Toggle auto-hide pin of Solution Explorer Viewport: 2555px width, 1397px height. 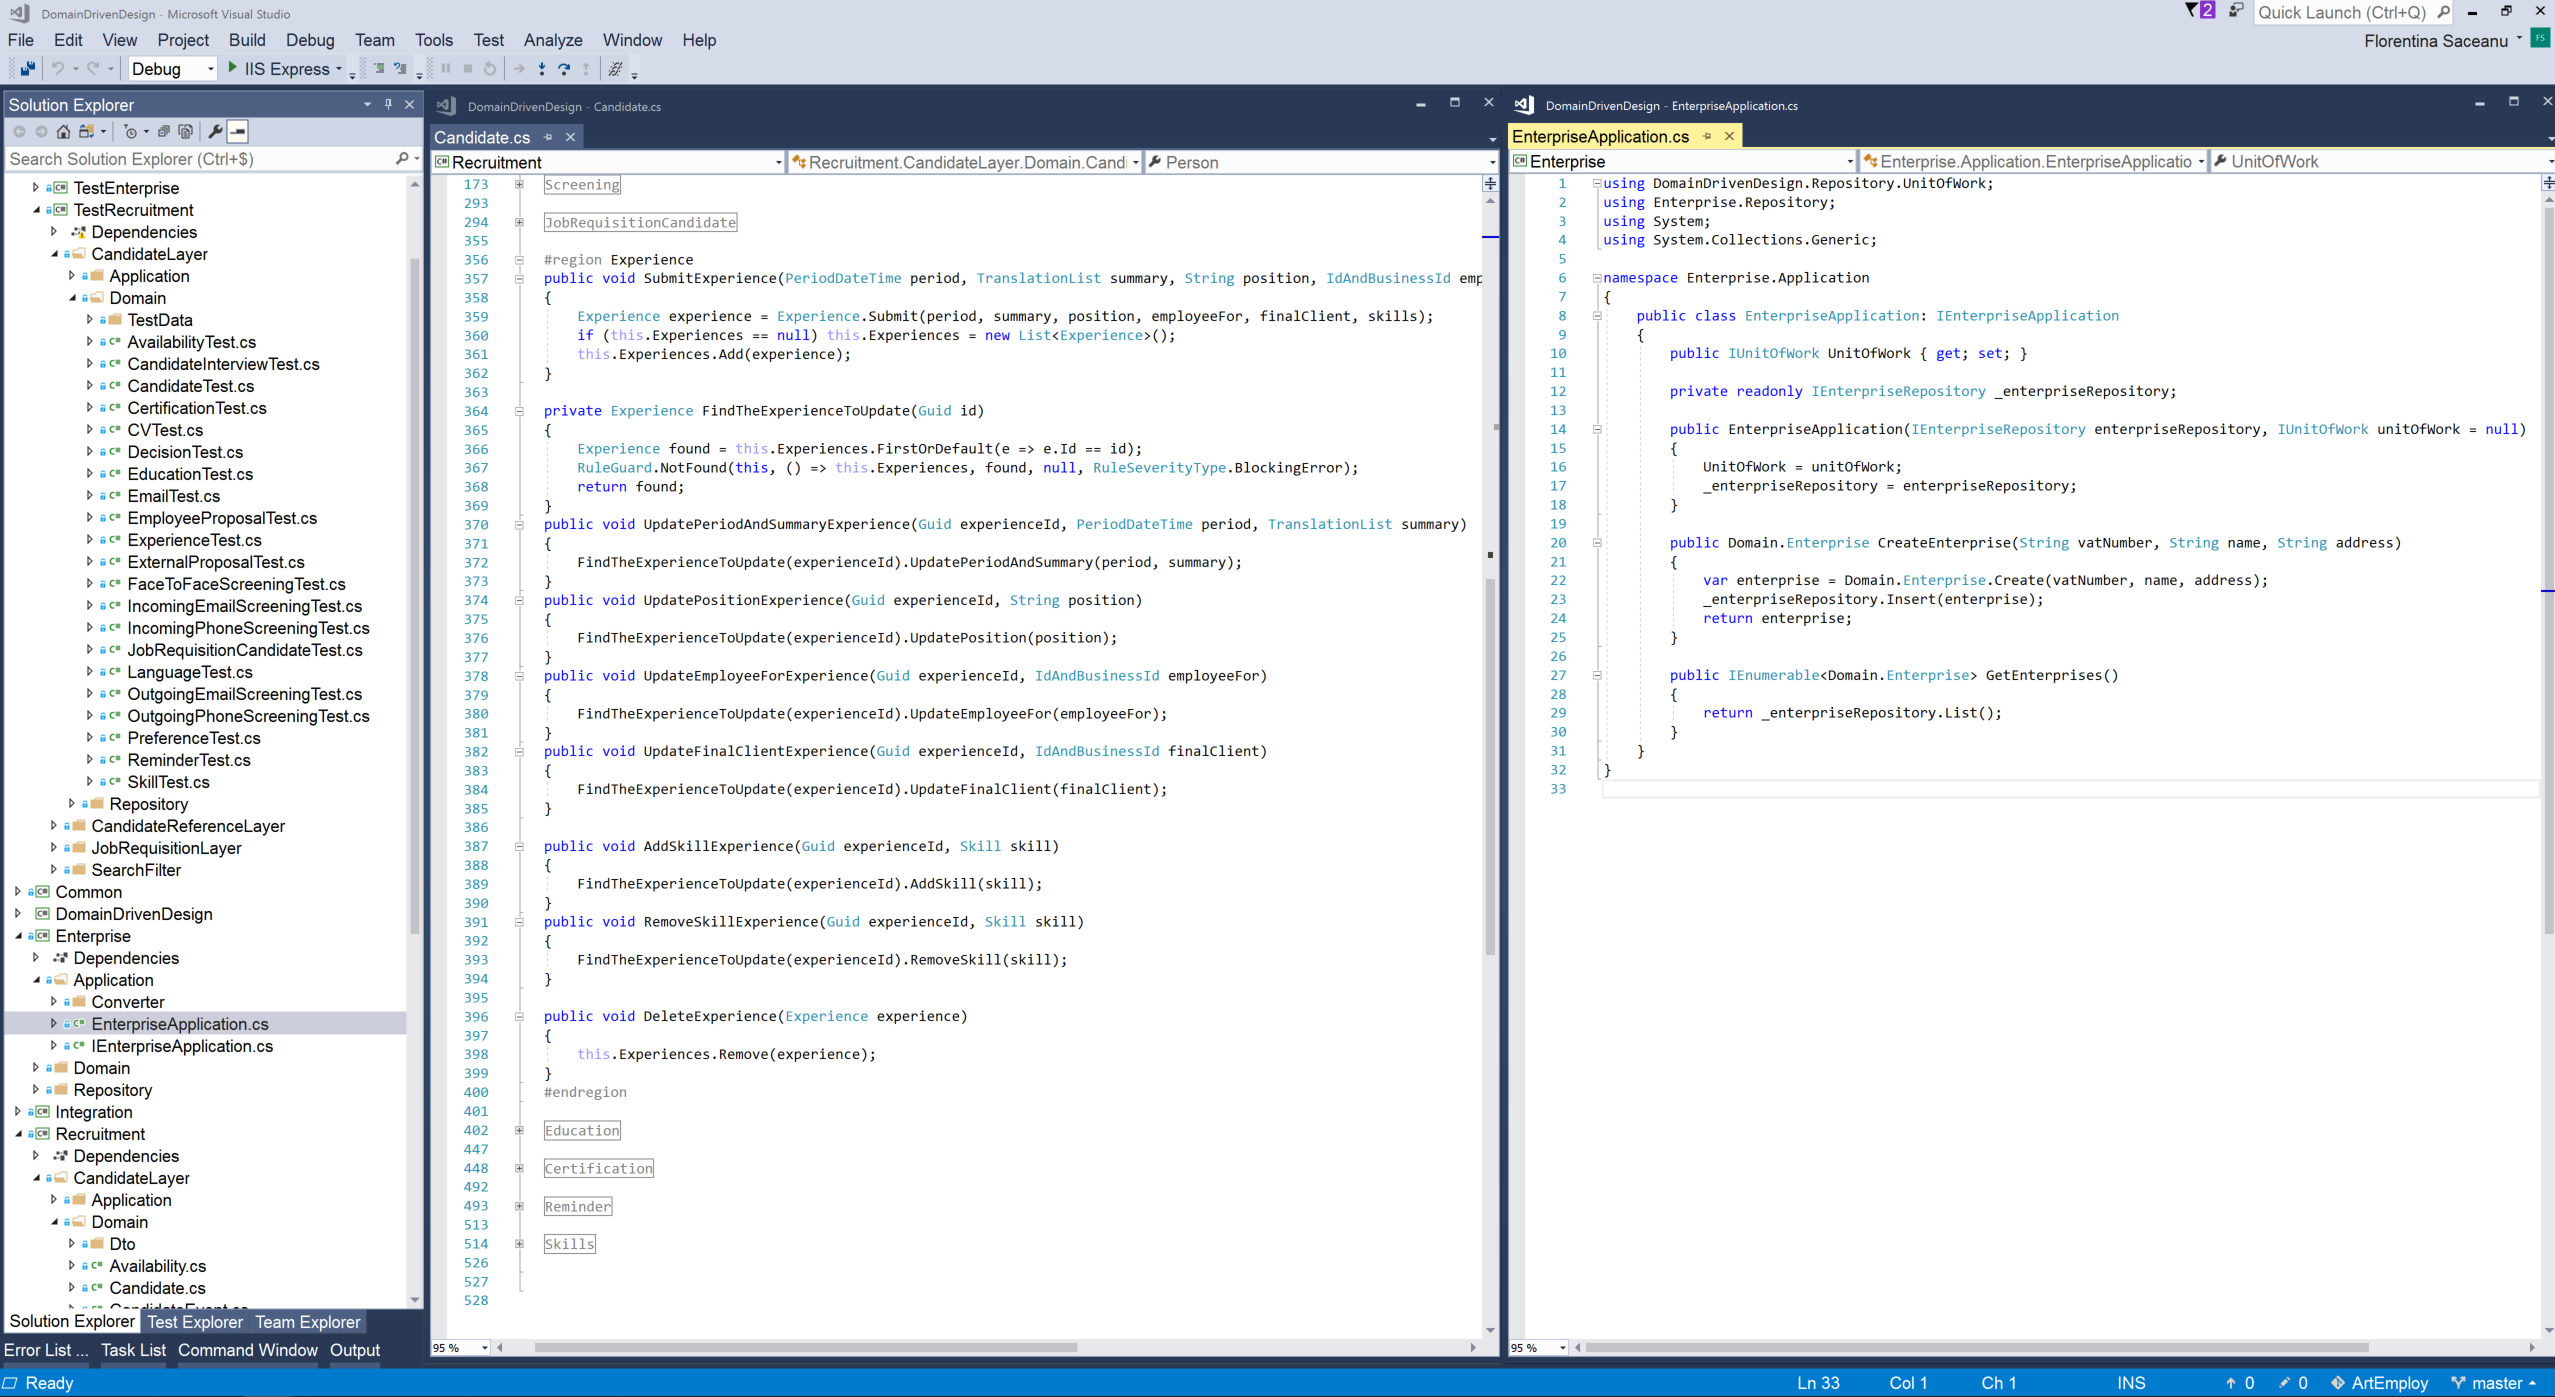click(388, 104)
